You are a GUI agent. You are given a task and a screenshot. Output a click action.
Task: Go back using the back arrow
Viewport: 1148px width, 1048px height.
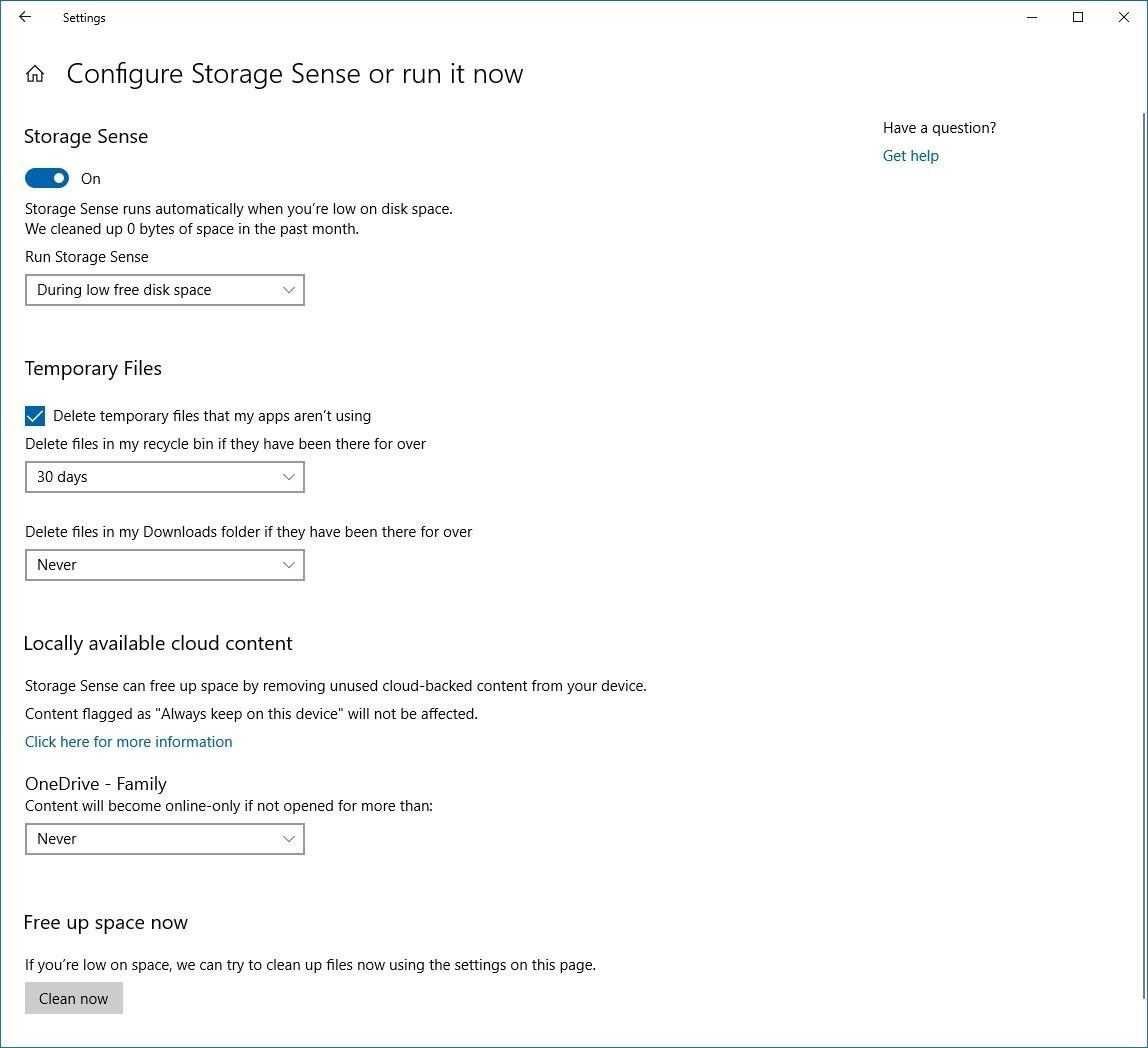coord(25,17)
